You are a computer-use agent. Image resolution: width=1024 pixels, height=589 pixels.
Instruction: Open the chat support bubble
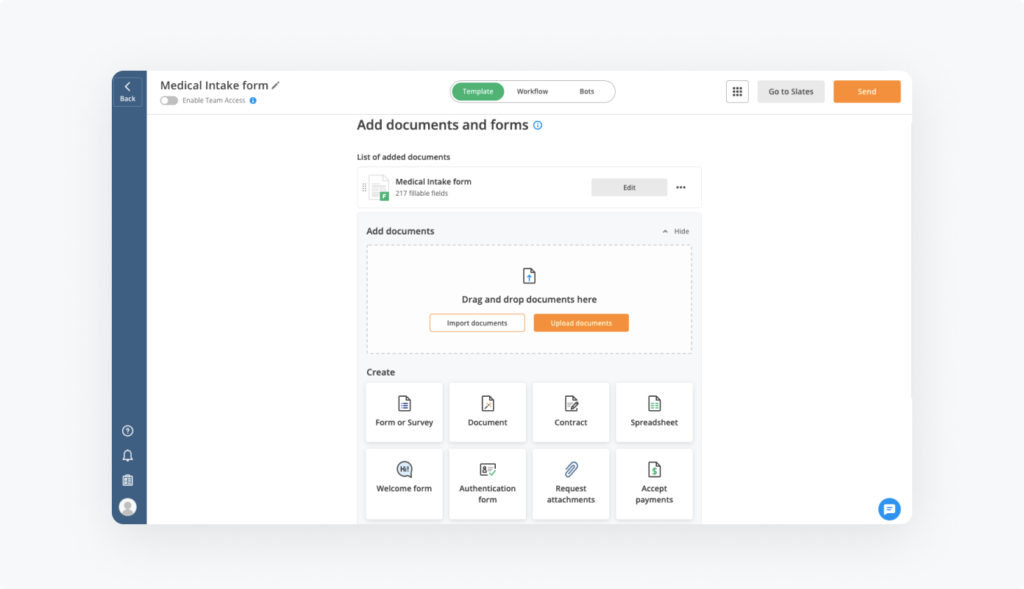[x=889, y=509]
